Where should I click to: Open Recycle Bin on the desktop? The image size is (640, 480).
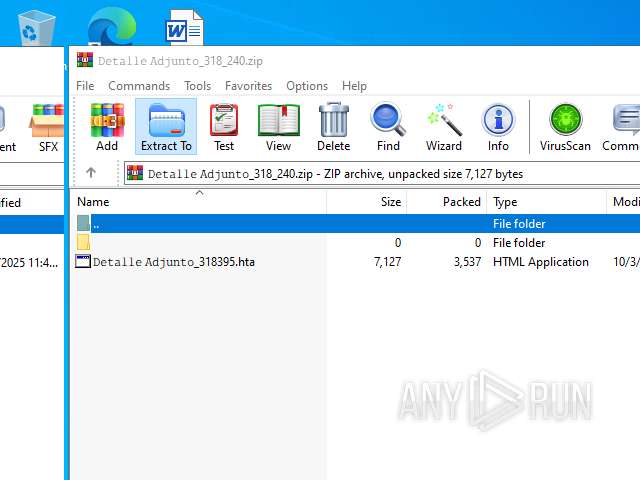[36, 28]
